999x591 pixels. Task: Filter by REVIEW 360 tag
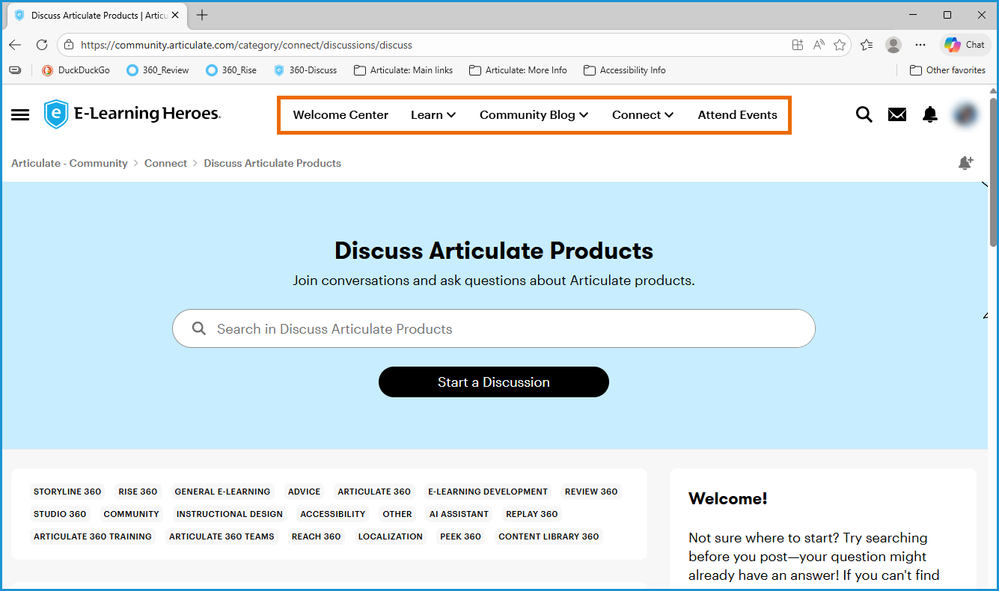coord(591,492)
